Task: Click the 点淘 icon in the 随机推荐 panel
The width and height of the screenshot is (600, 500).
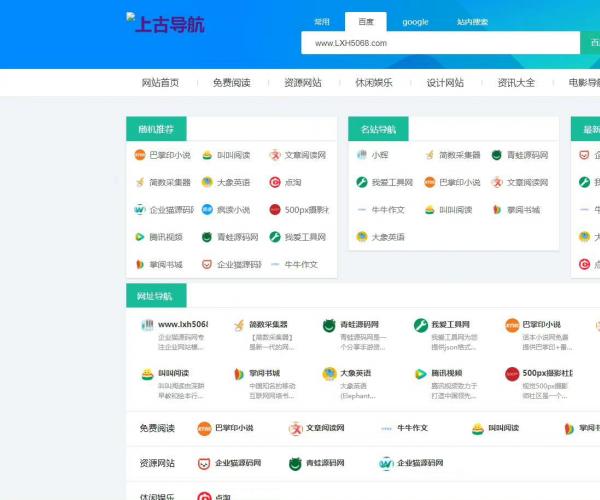Action: tap(275, 182)
